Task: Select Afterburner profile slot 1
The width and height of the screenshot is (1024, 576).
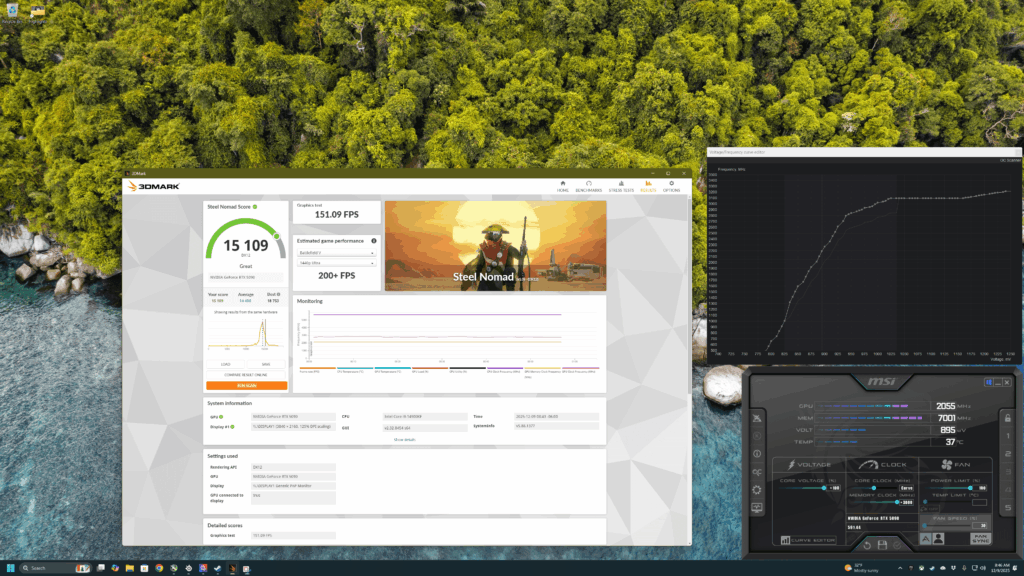Action: pos(1008,436)
